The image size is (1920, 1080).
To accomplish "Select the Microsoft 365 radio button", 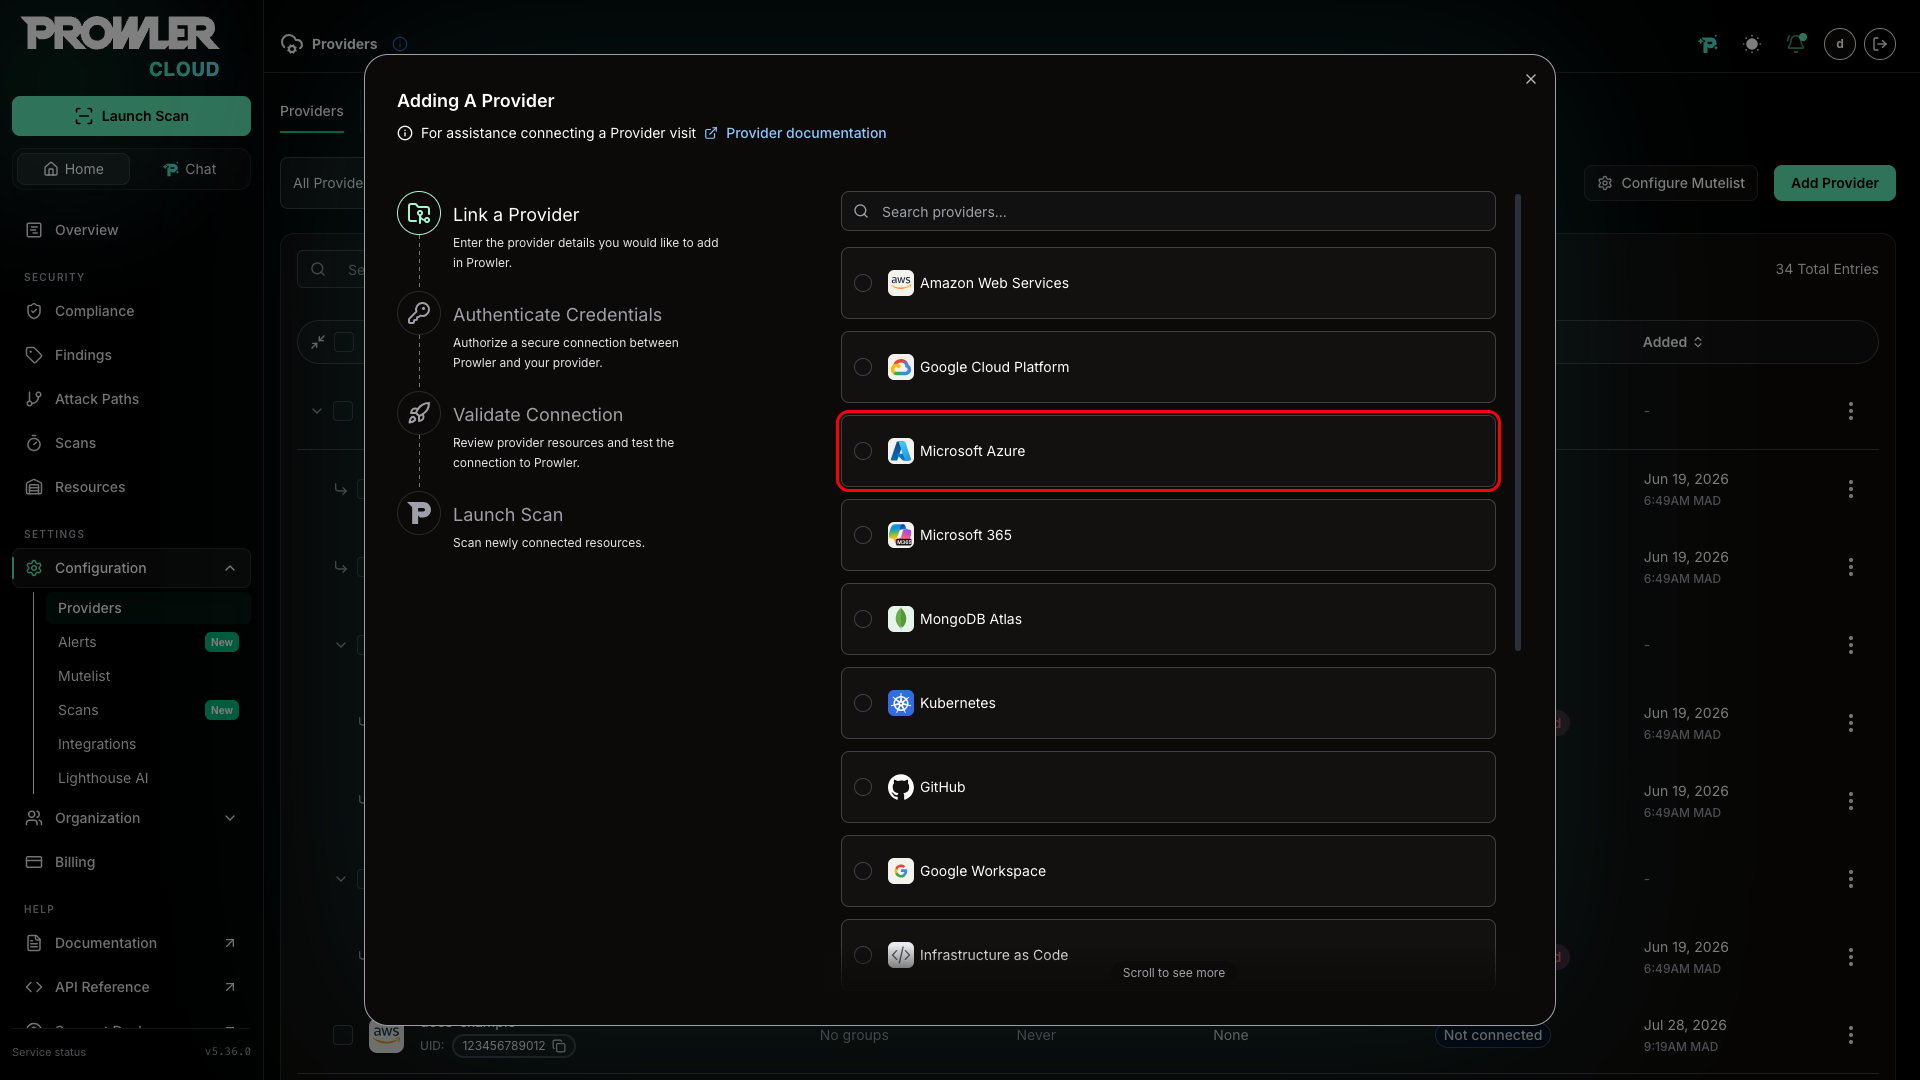I will (x=863, y=535).
